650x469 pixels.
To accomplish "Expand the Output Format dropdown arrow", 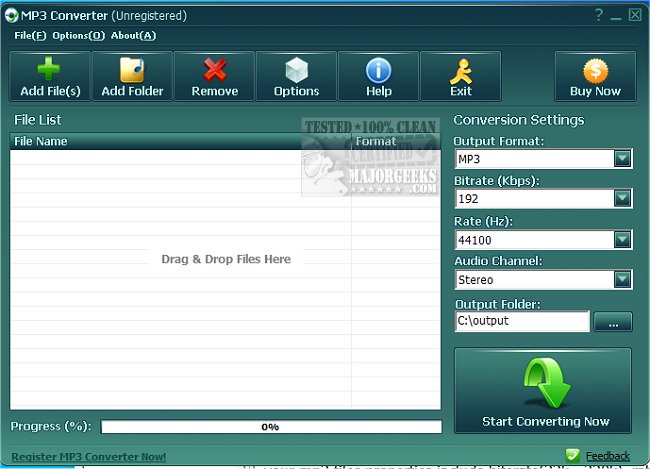I will tap(622, 158).
